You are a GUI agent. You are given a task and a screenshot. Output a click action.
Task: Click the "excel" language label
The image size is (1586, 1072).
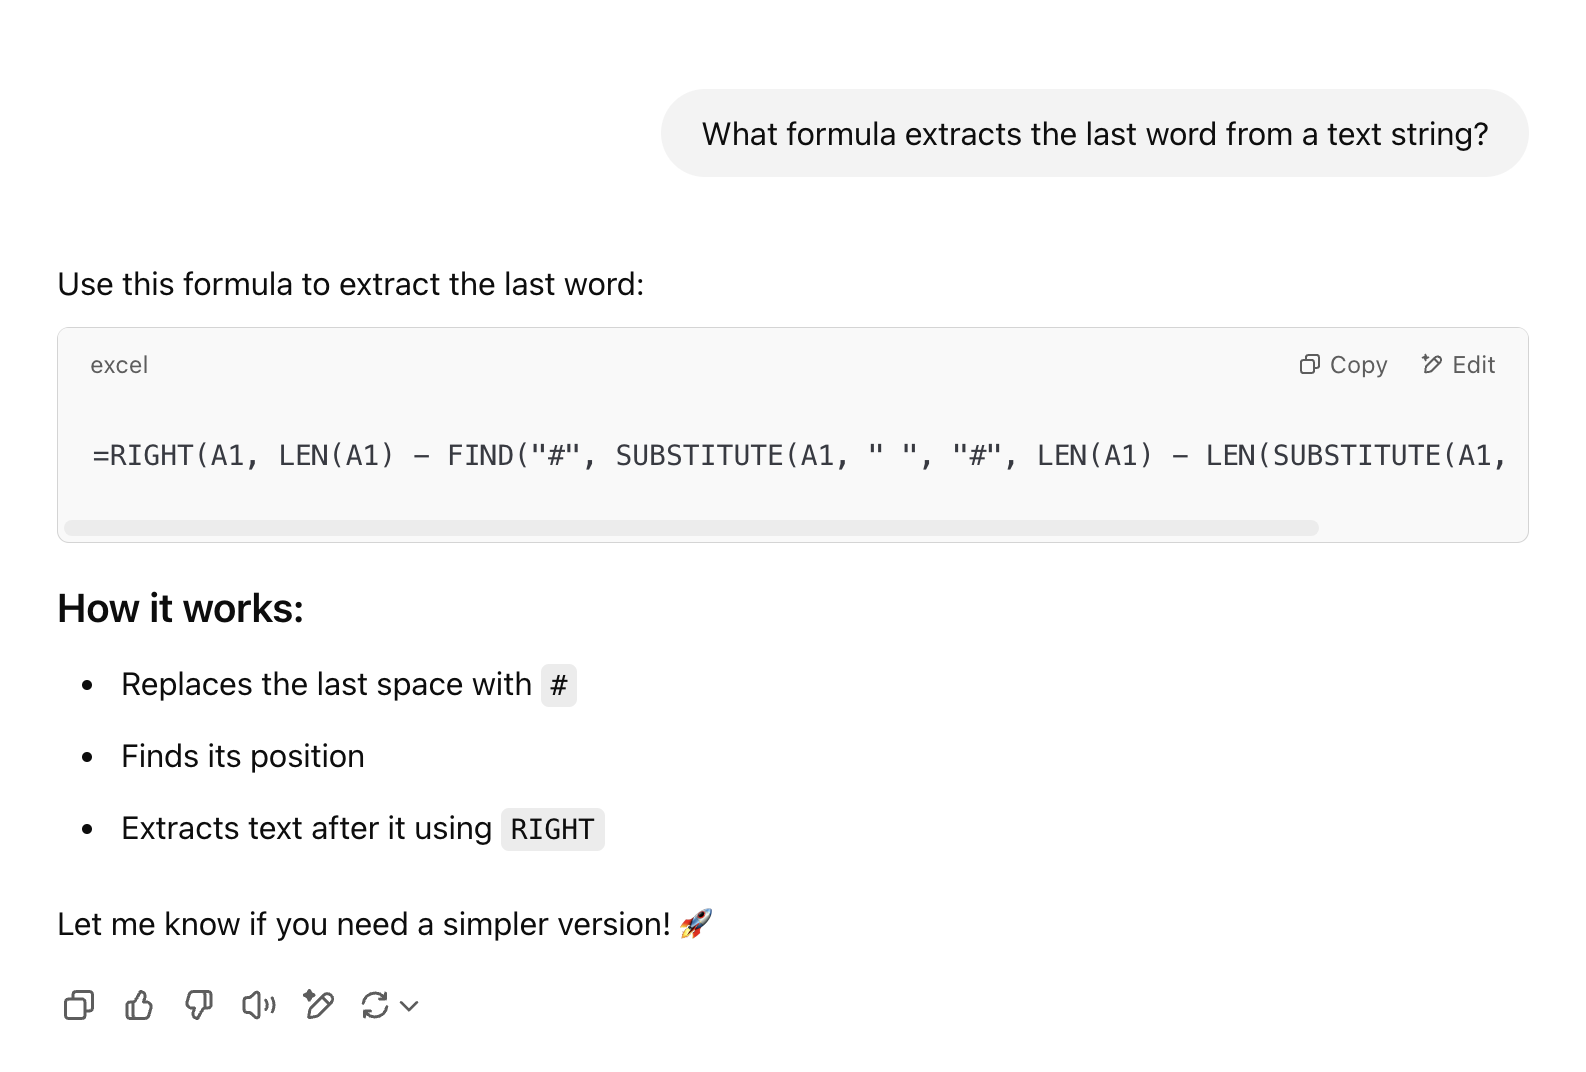pyautogui.click(x=119, y=365)
